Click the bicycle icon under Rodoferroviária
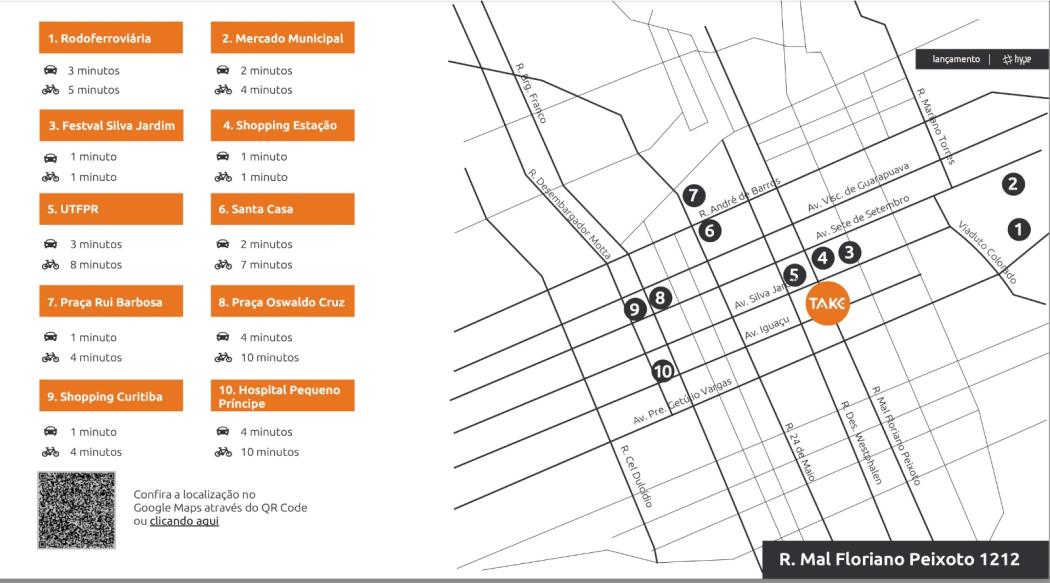This screenshot has height=583, width=1050. pyautogui.click(x=50, y=90)
